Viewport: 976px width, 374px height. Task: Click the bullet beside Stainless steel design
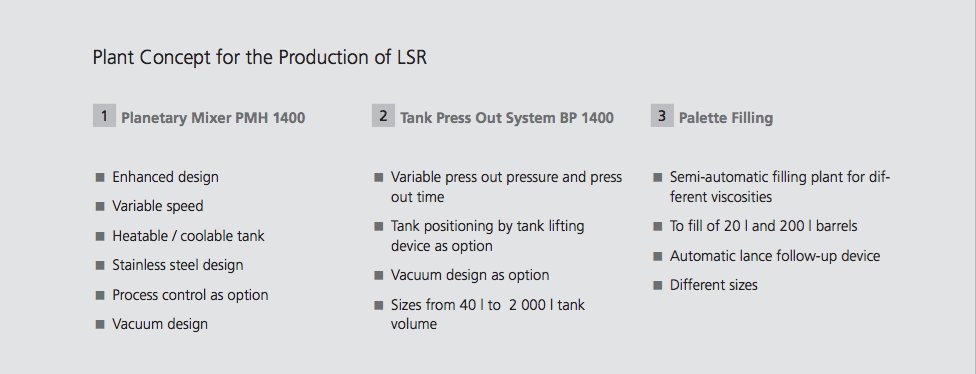(100, 265)
